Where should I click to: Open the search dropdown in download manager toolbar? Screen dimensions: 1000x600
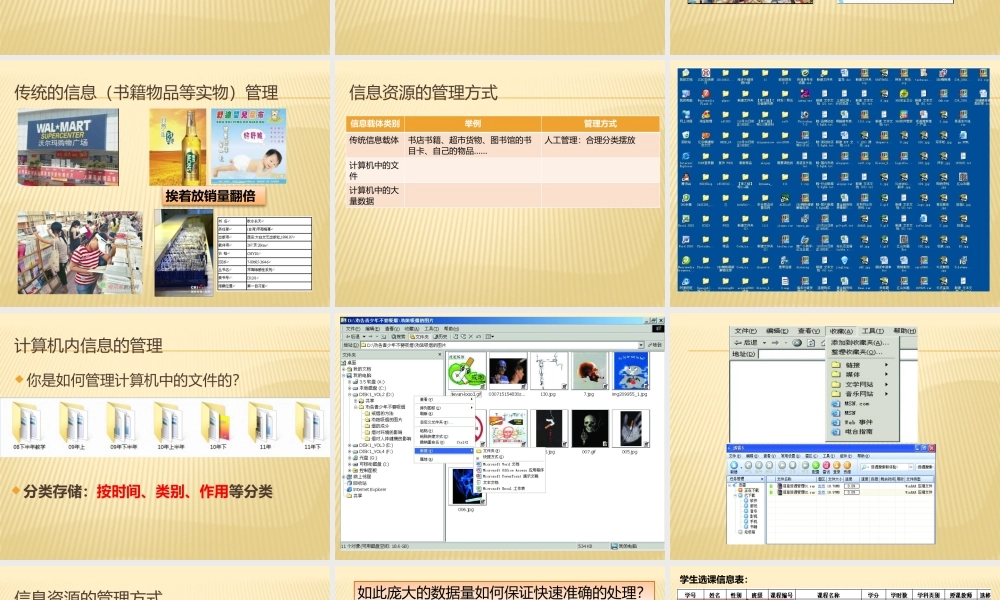pos(910,467)
